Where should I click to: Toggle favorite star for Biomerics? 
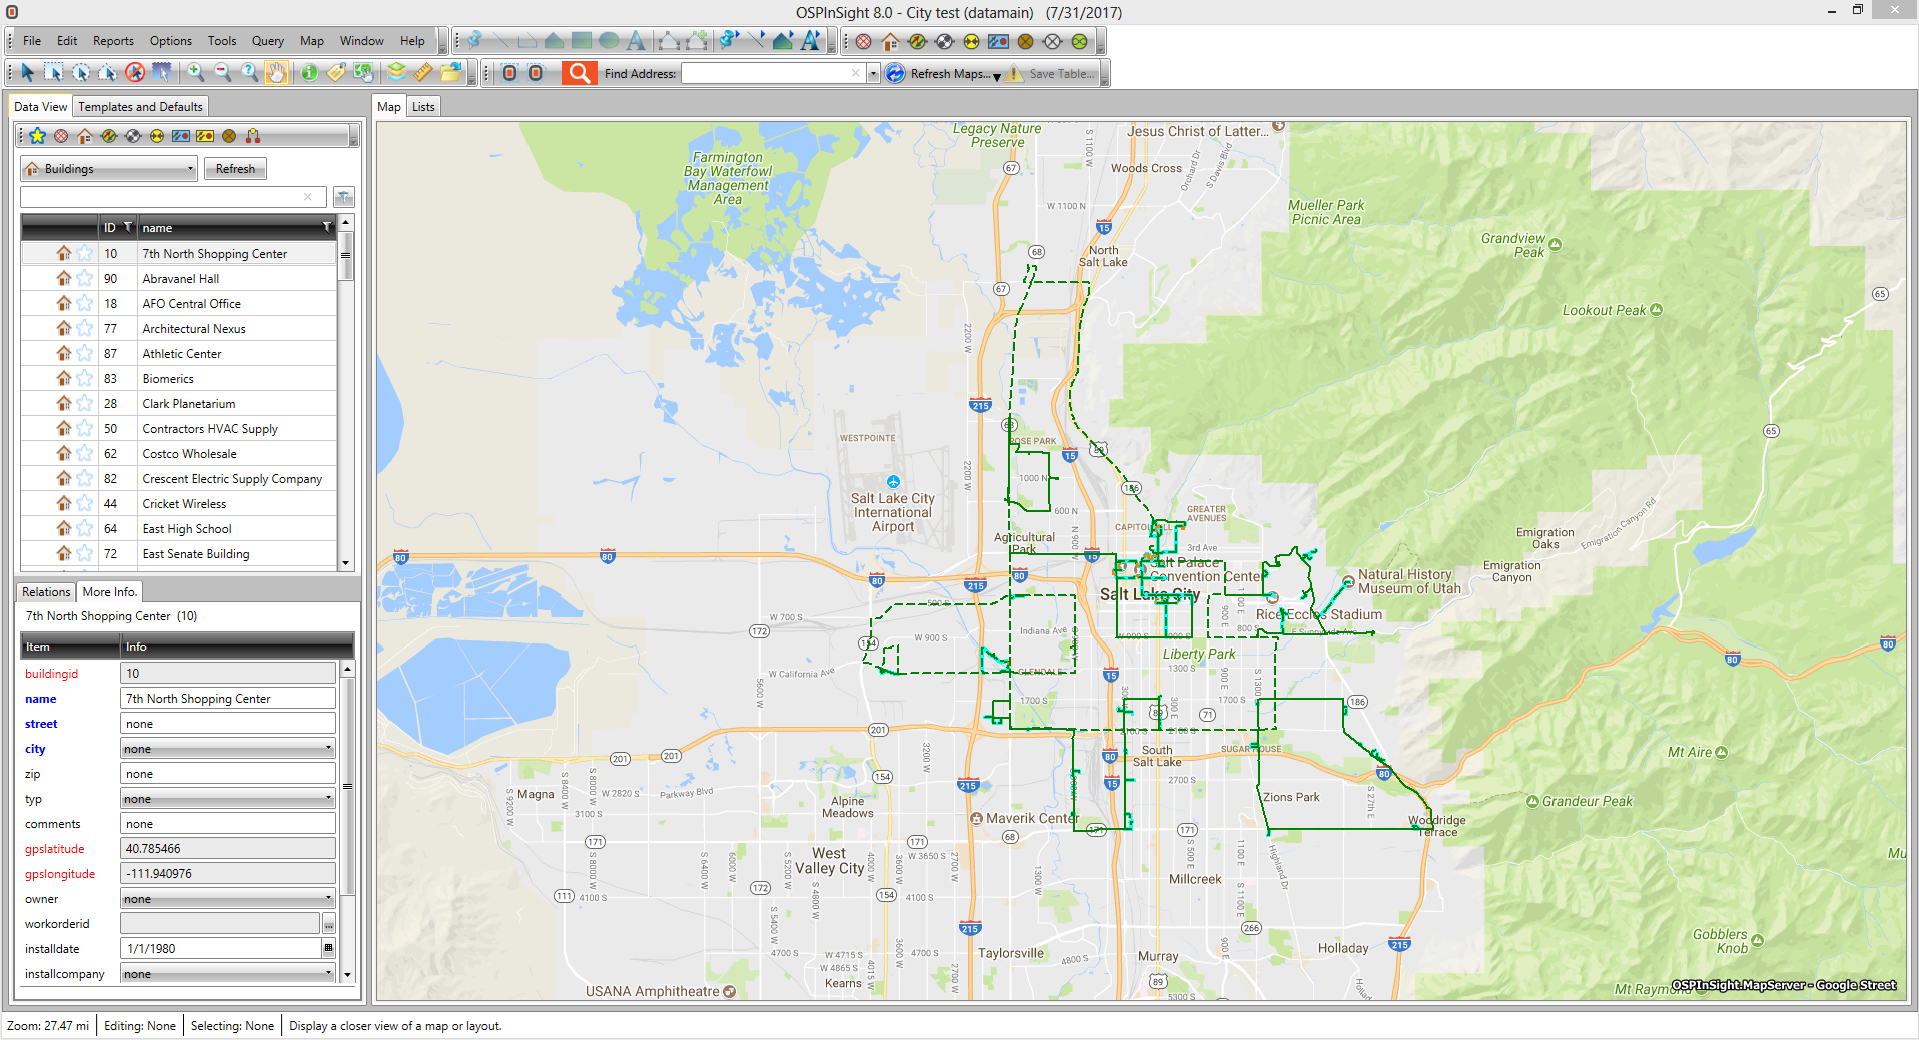tap(84, 379)
